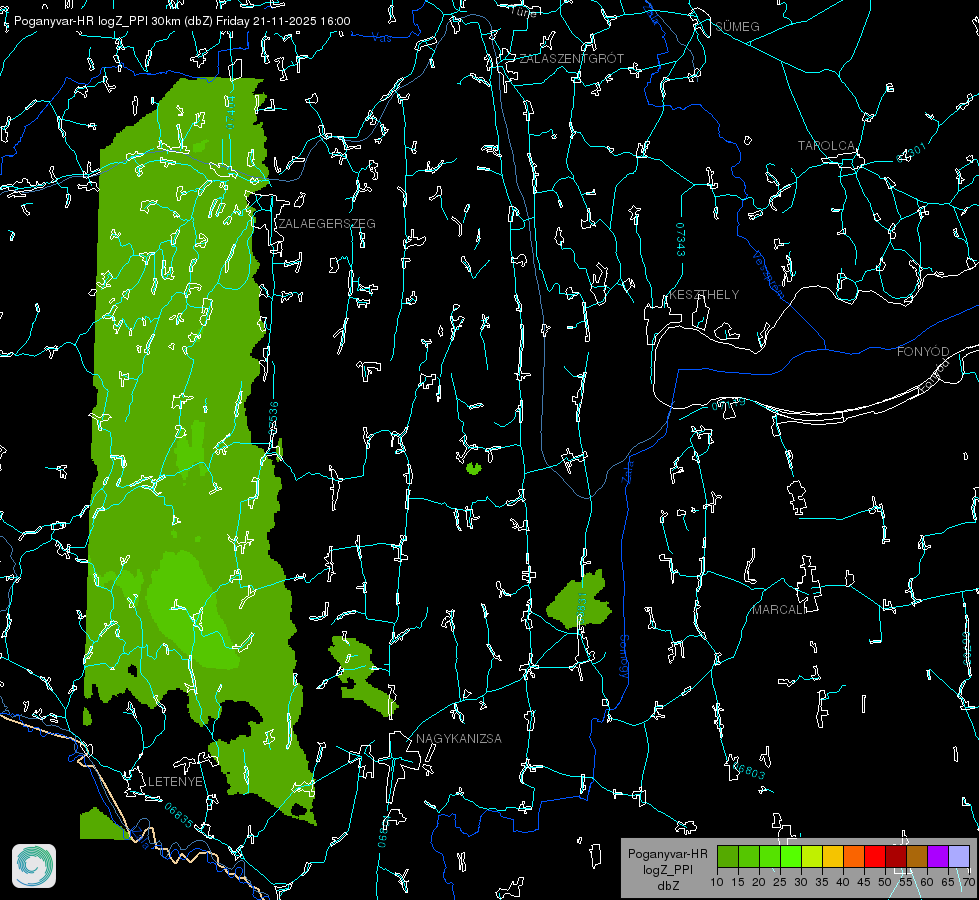This screenshot has width=979, height=900.
Task: Click the NAGYKANIZSA city label
Action: (x=459, y=739)
